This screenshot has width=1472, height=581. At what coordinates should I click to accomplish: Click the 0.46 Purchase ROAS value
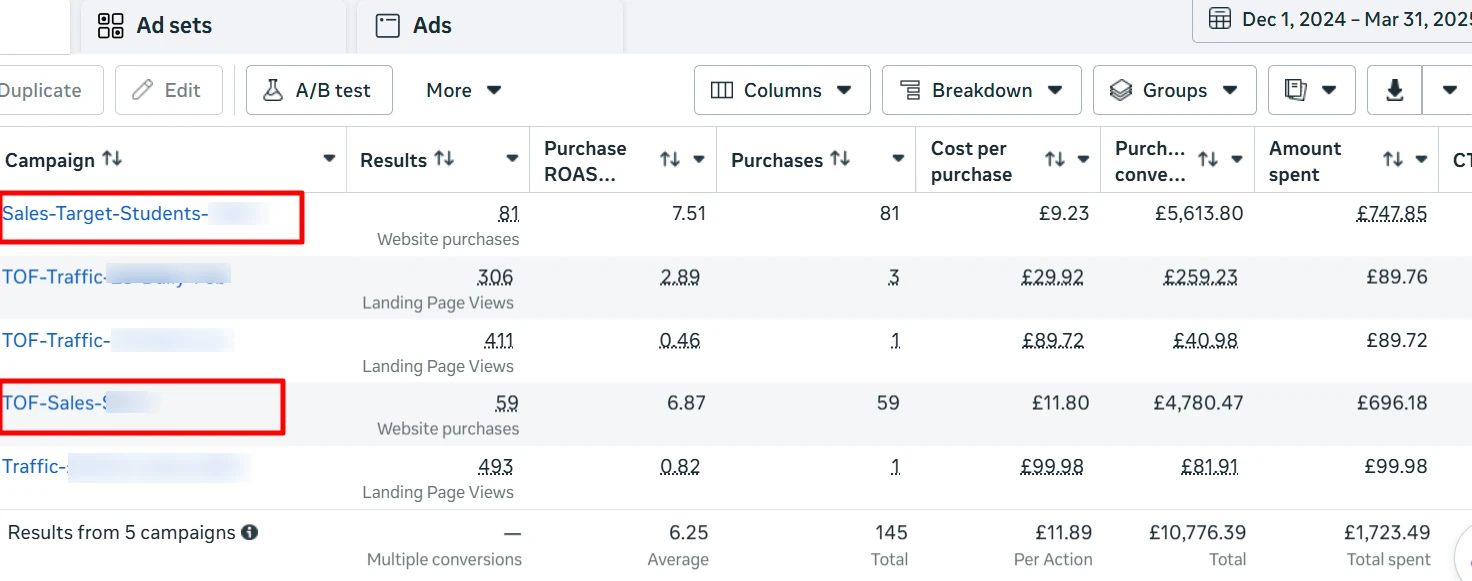click(680, 340)
